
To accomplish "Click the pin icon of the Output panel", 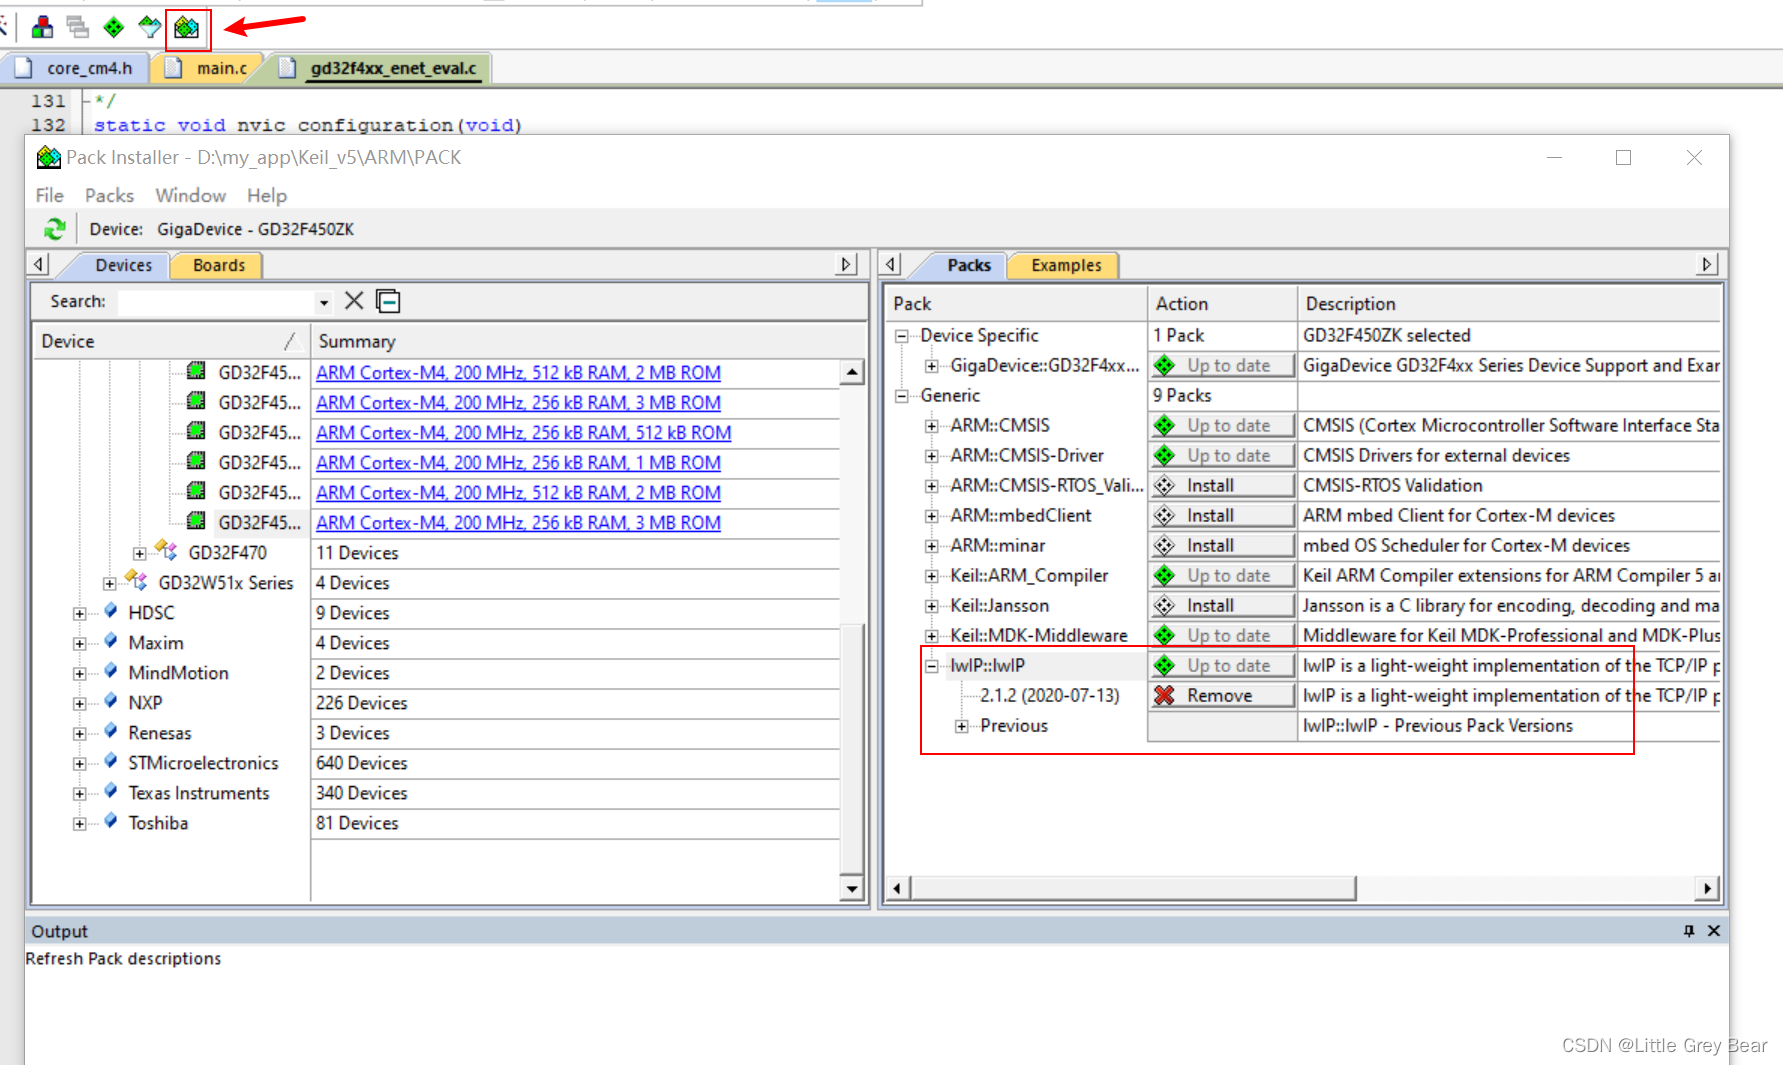I will point(1689,931).
